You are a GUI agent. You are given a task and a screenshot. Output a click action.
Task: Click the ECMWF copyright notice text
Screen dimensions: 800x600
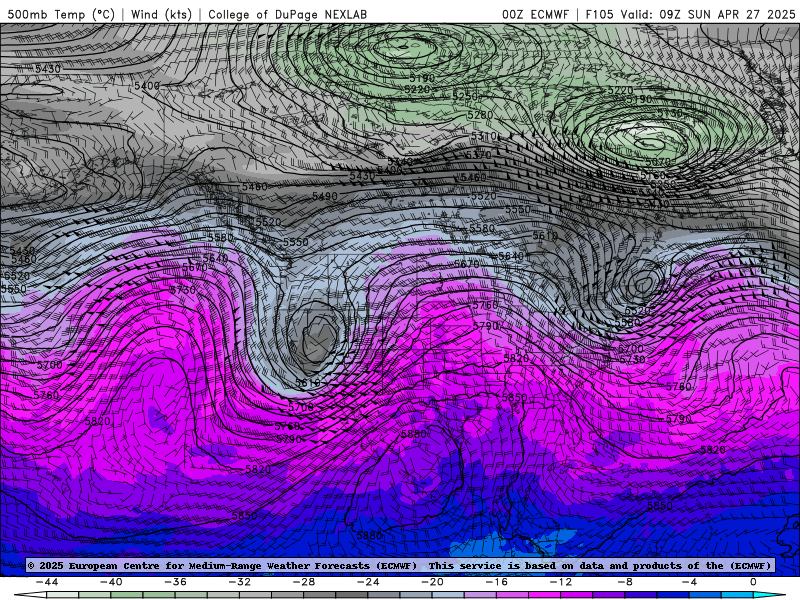tap(222, 565)
